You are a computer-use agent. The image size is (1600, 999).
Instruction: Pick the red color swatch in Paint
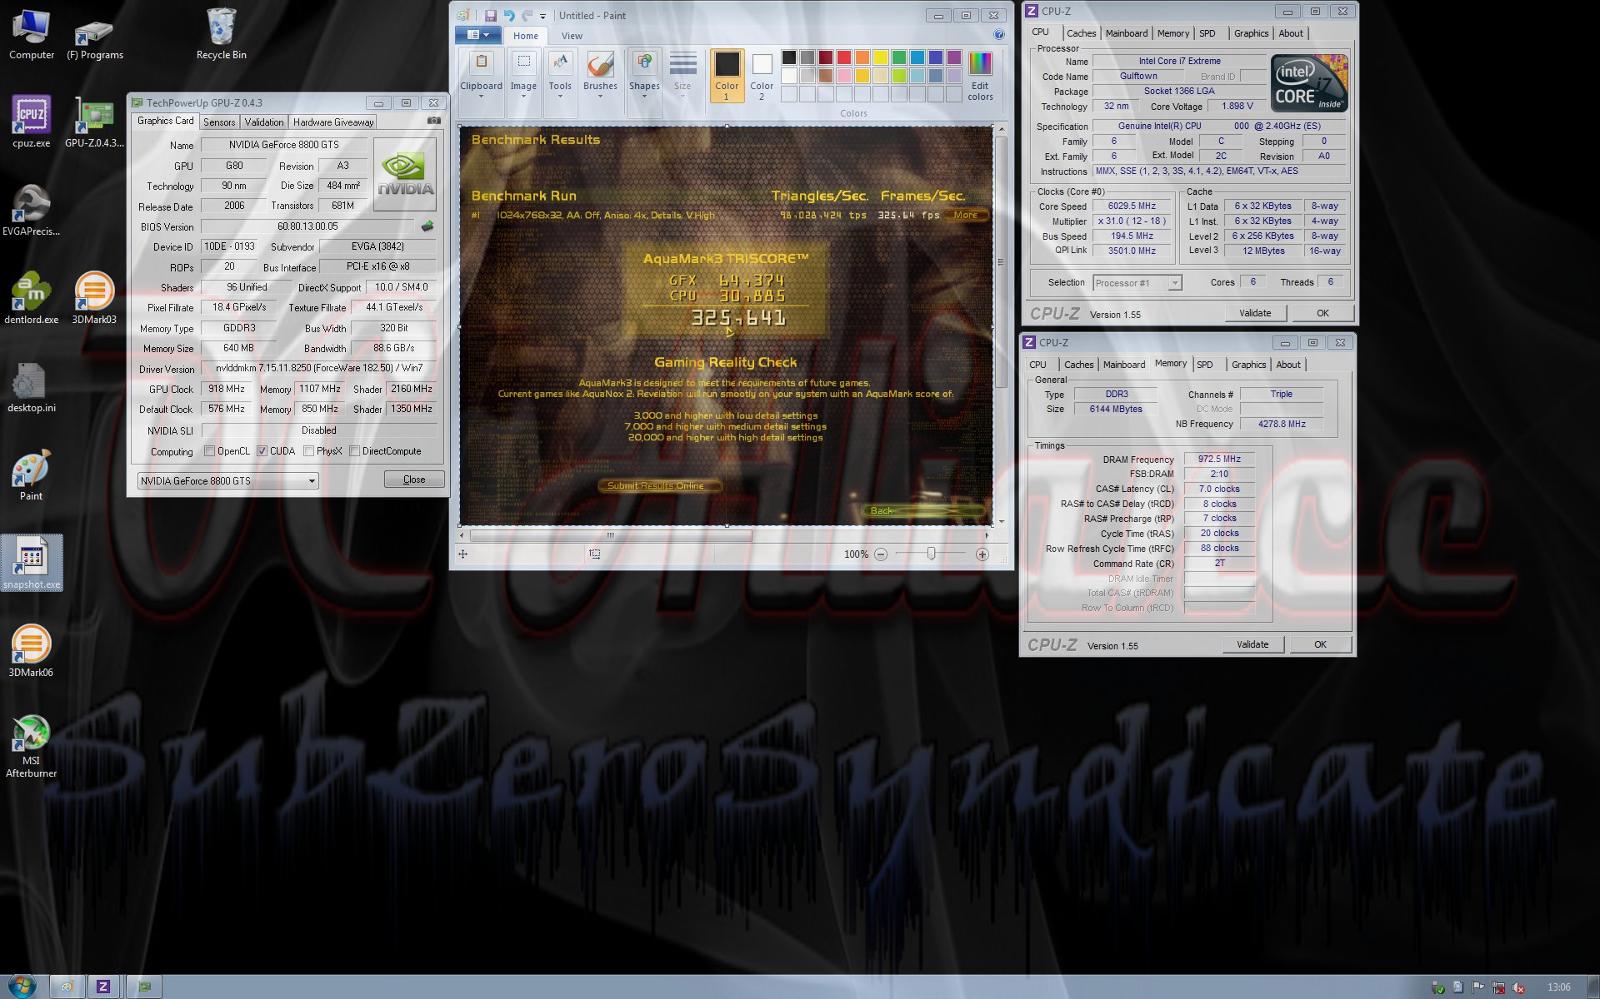pos(844,57)
